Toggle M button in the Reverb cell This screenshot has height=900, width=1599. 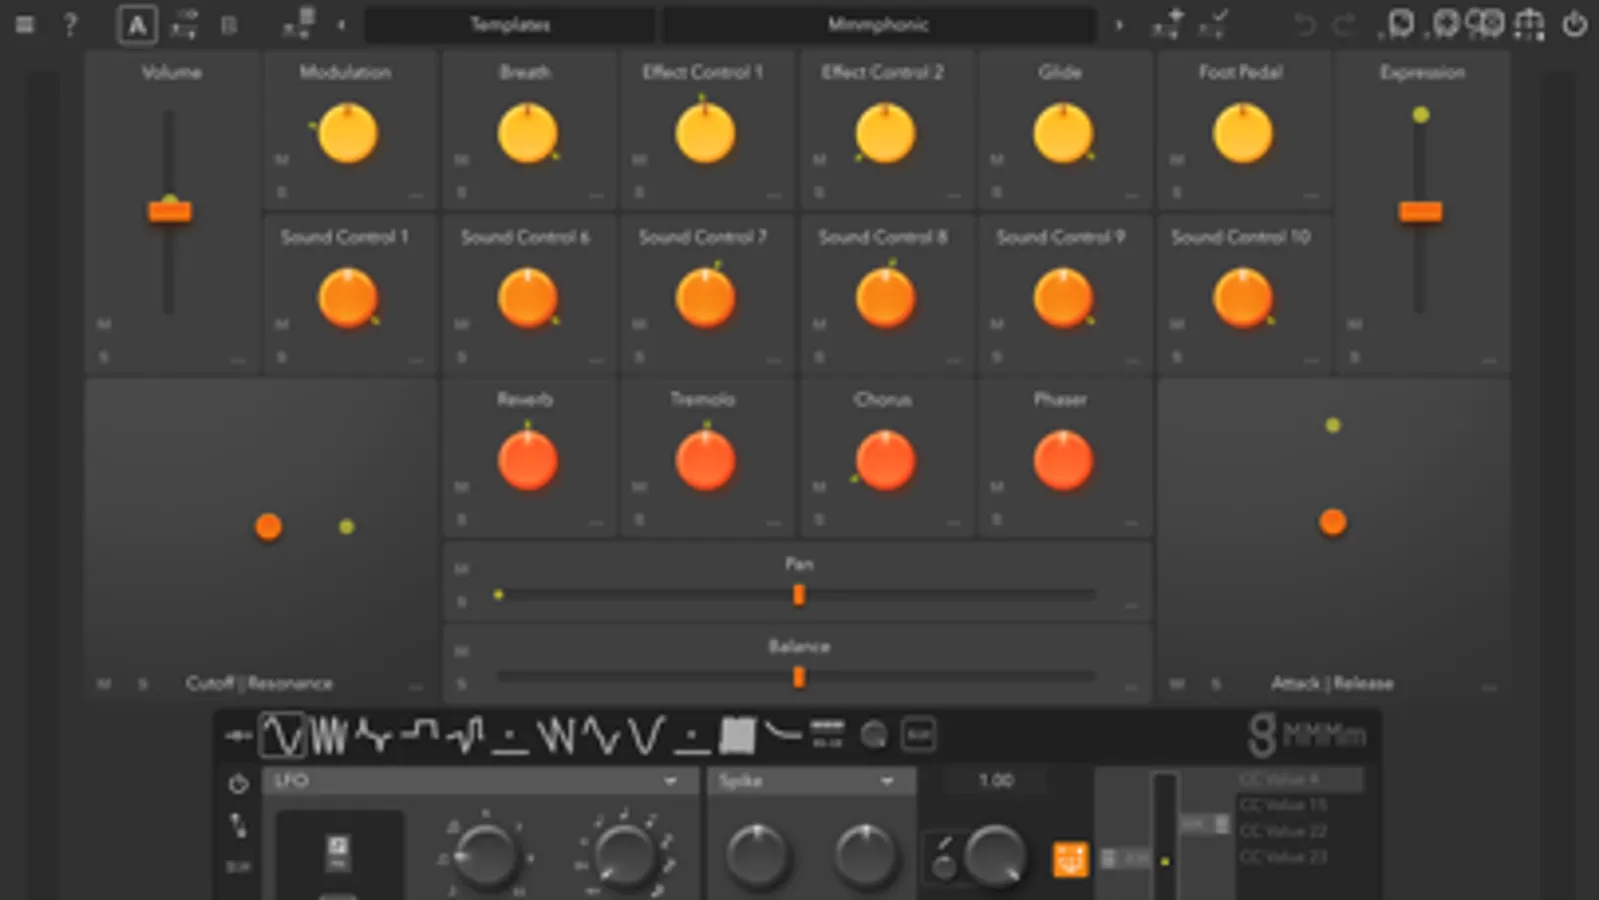pos(461,487)
